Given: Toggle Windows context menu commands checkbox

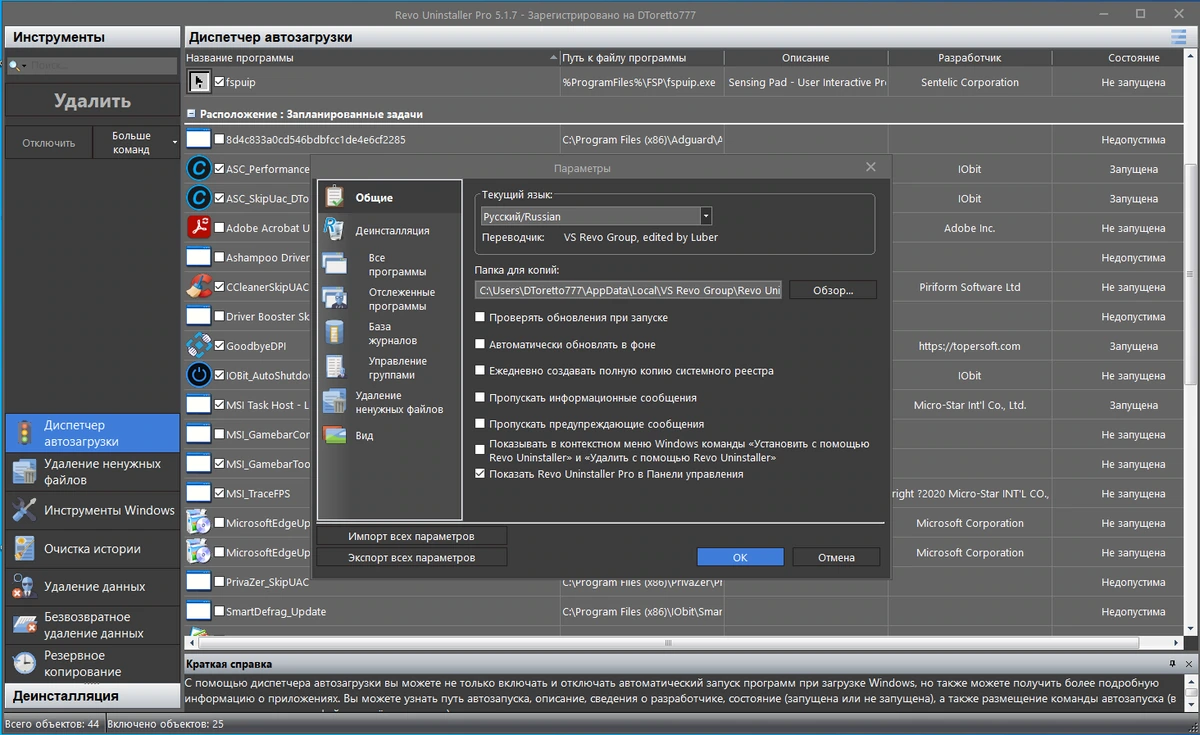Looking at the screenshot, I should tap(481, 450).
